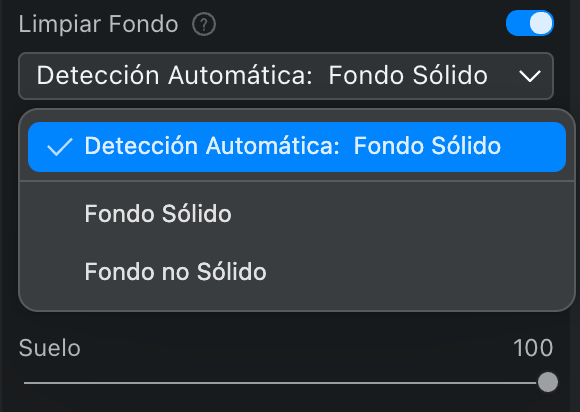Click the Suelo label
580x412 pixels.
pos(50,348)
